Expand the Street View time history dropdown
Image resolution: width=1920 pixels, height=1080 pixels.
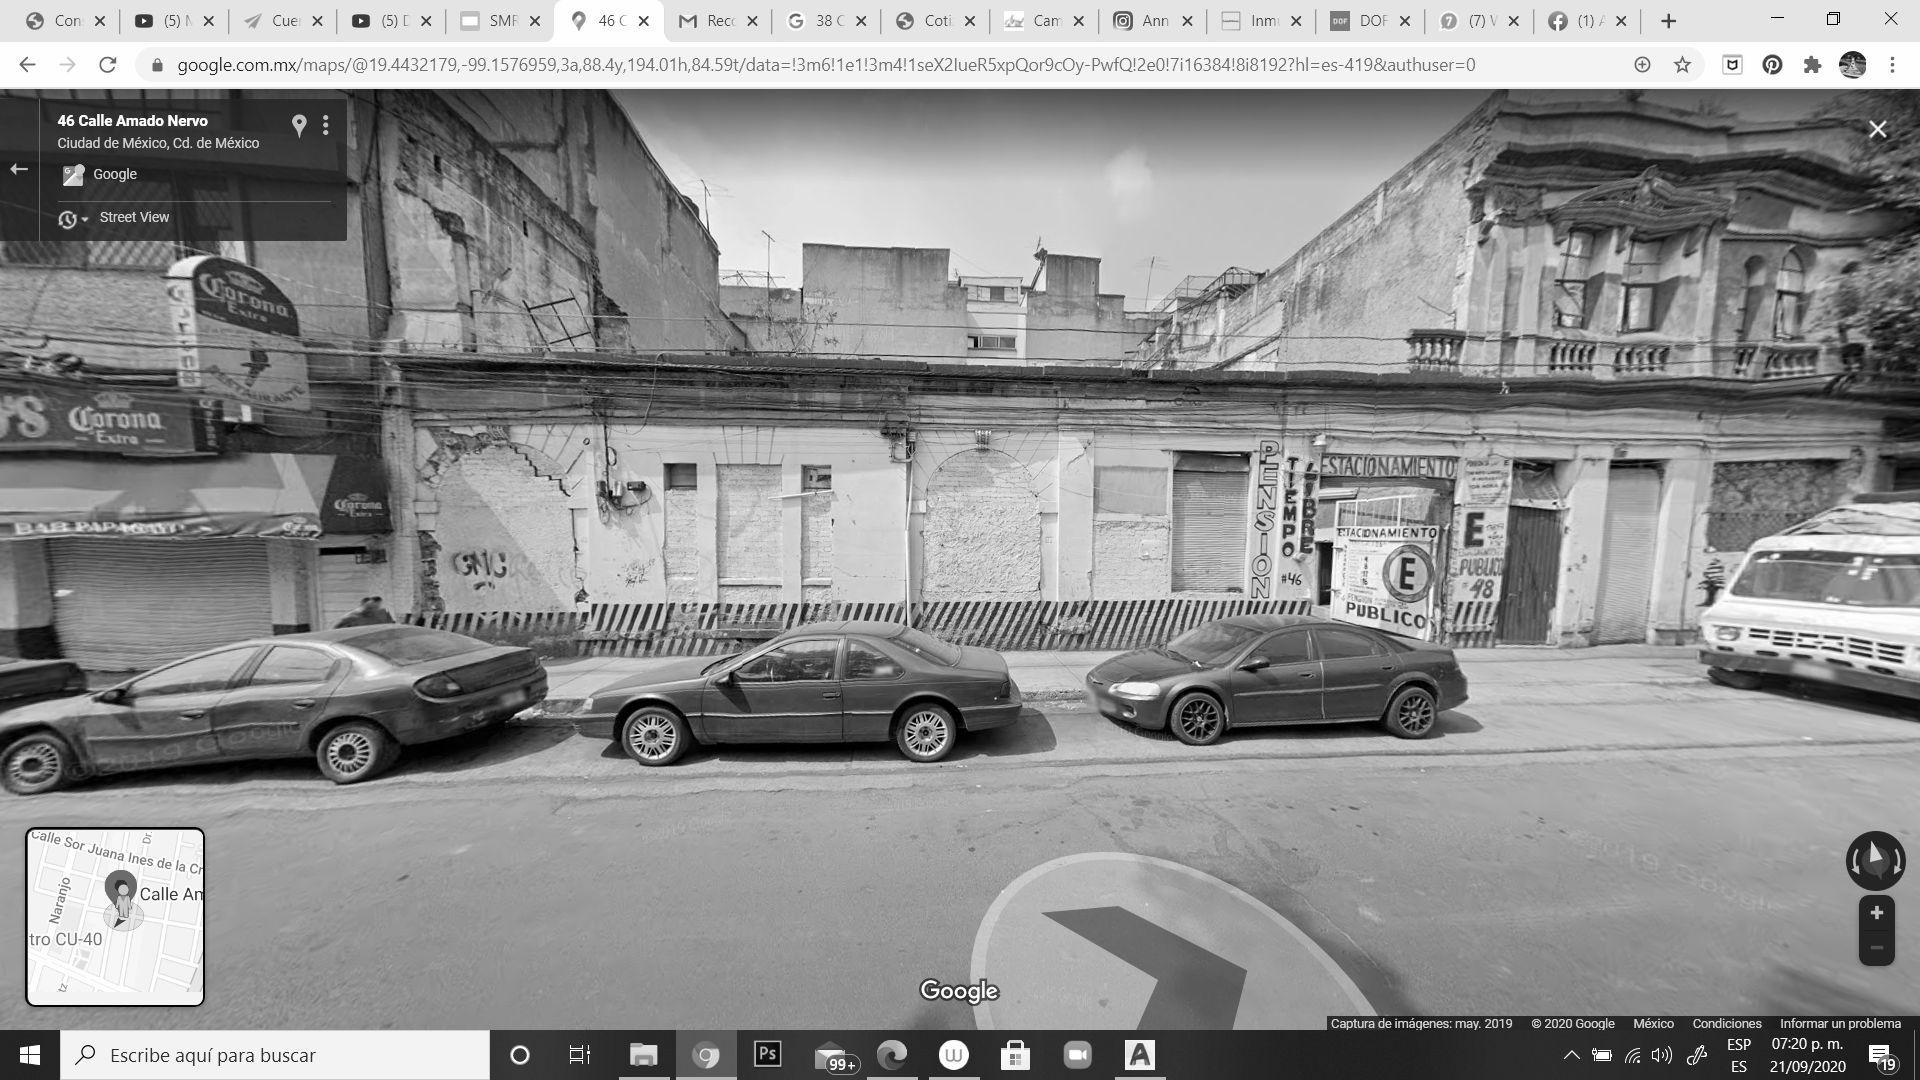(x=72, y=219)
